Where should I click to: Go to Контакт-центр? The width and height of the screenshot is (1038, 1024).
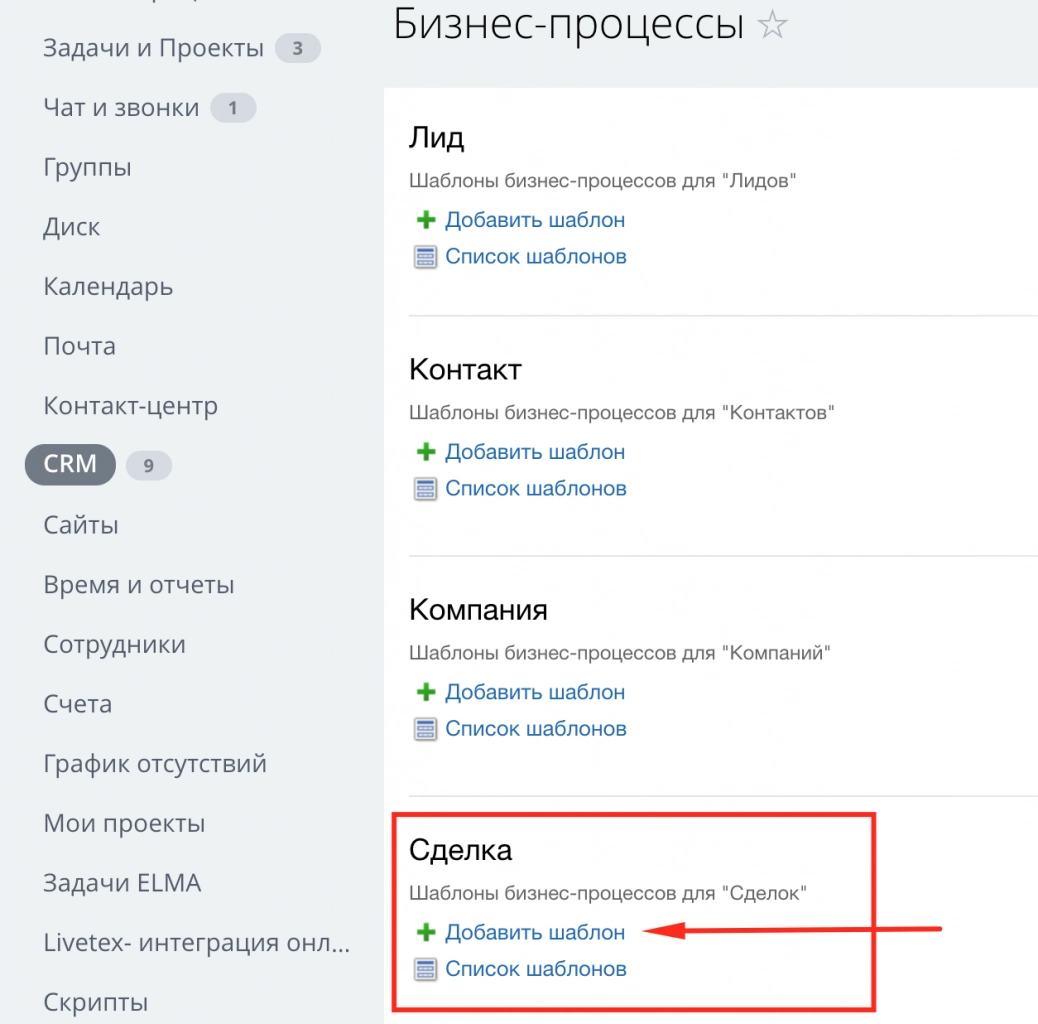click(x=132, y=405)
